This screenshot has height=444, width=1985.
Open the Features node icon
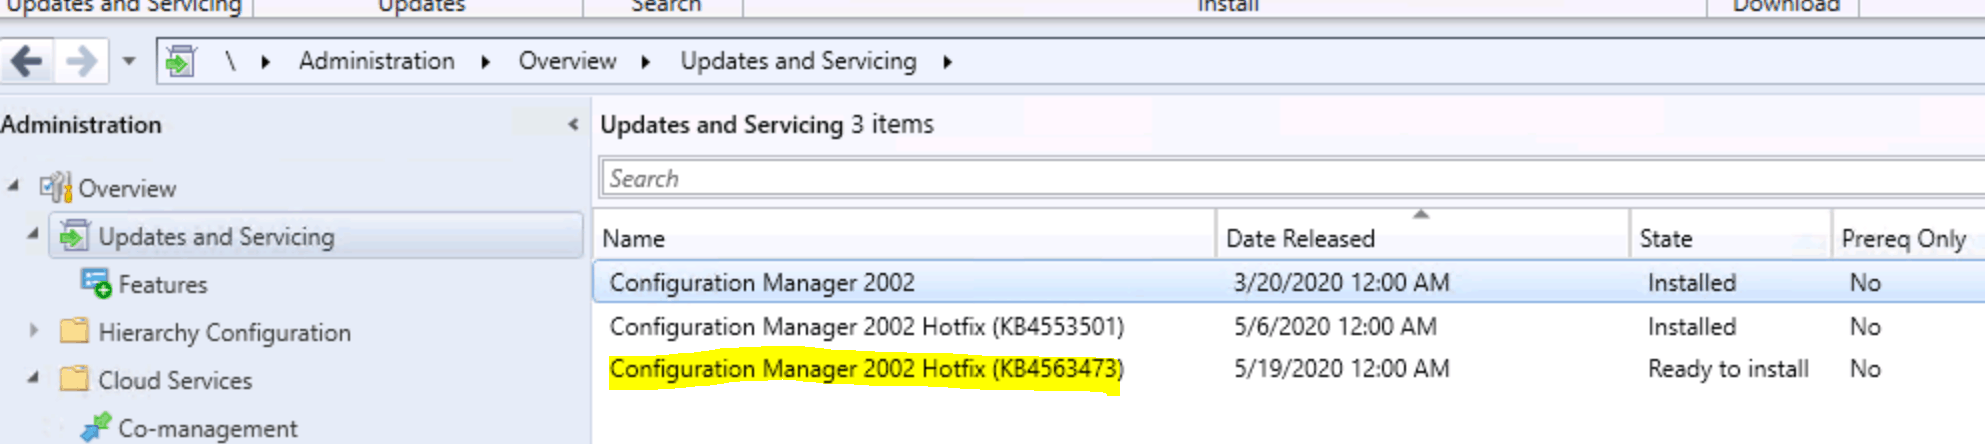pyautogui.click(x=96, y=284)
